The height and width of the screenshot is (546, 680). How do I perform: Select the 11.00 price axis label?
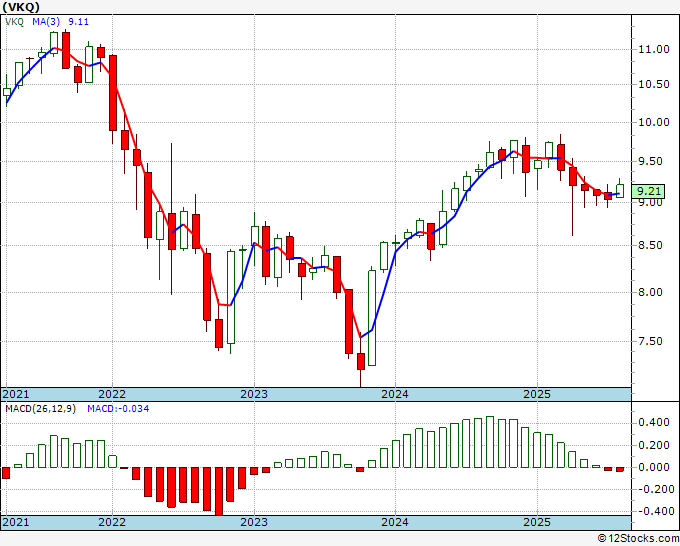pos(654,49)
